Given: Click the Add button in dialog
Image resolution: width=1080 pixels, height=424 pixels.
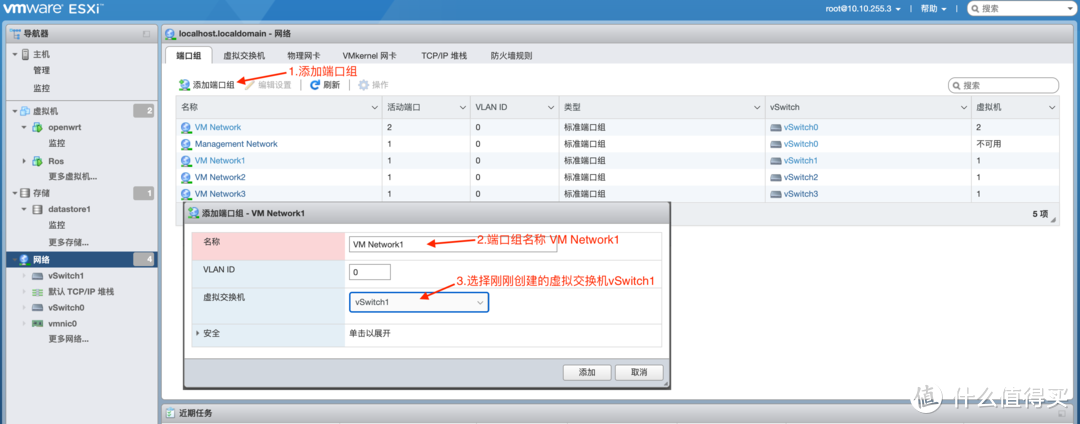Looking at the screenshot, I should coord(587,372).
